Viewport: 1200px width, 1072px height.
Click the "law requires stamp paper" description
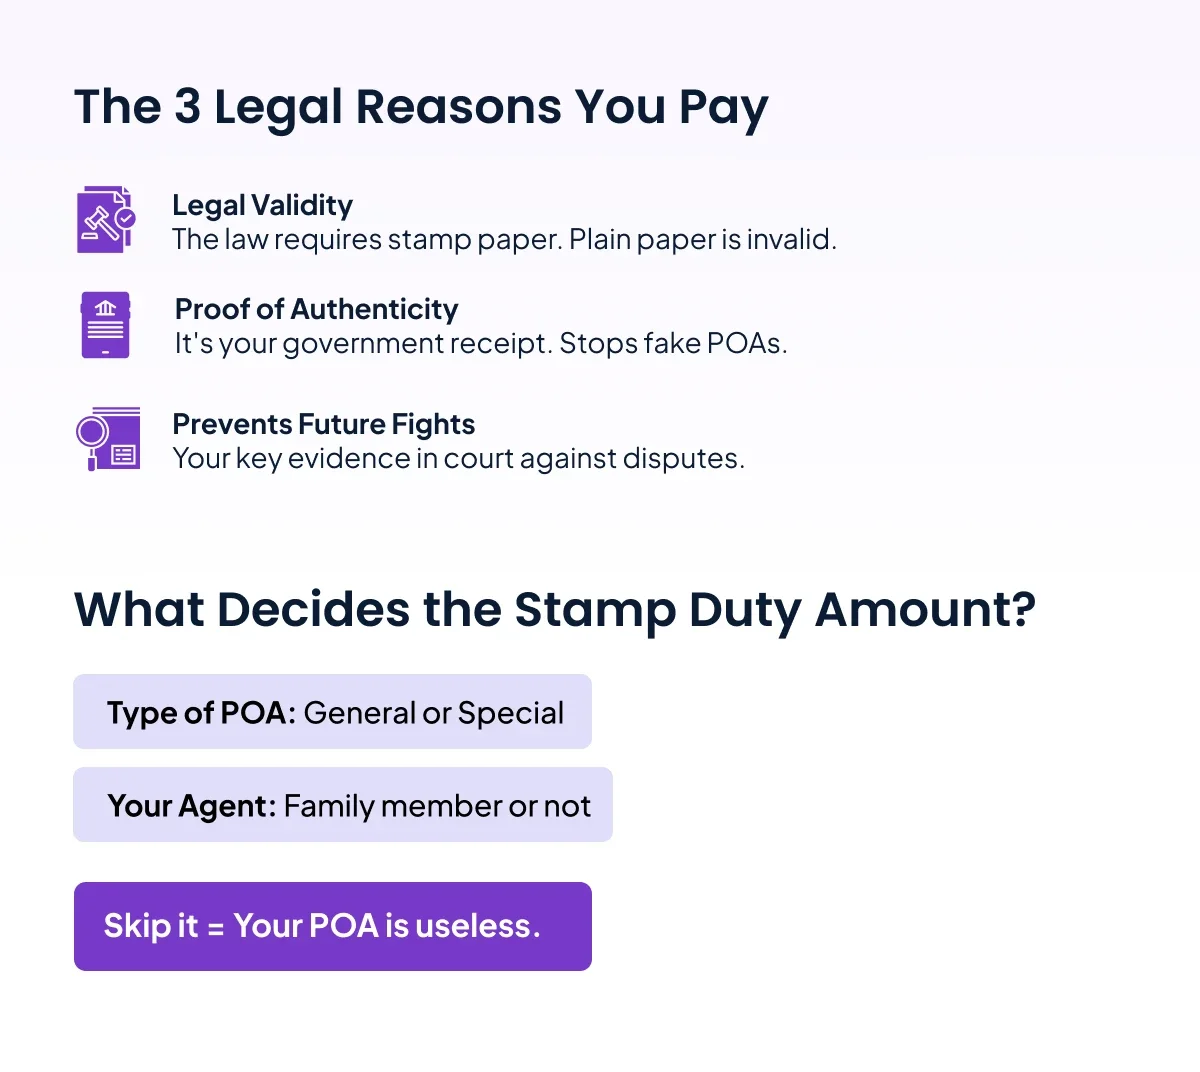504,240
